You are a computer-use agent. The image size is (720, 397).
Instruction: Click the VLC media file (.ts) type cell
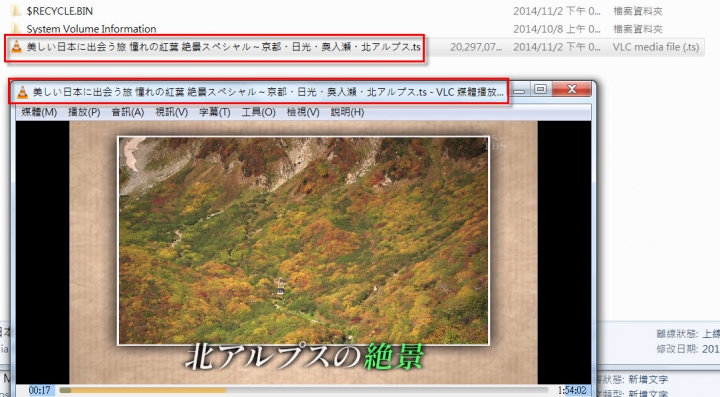(x=656, y=47)
